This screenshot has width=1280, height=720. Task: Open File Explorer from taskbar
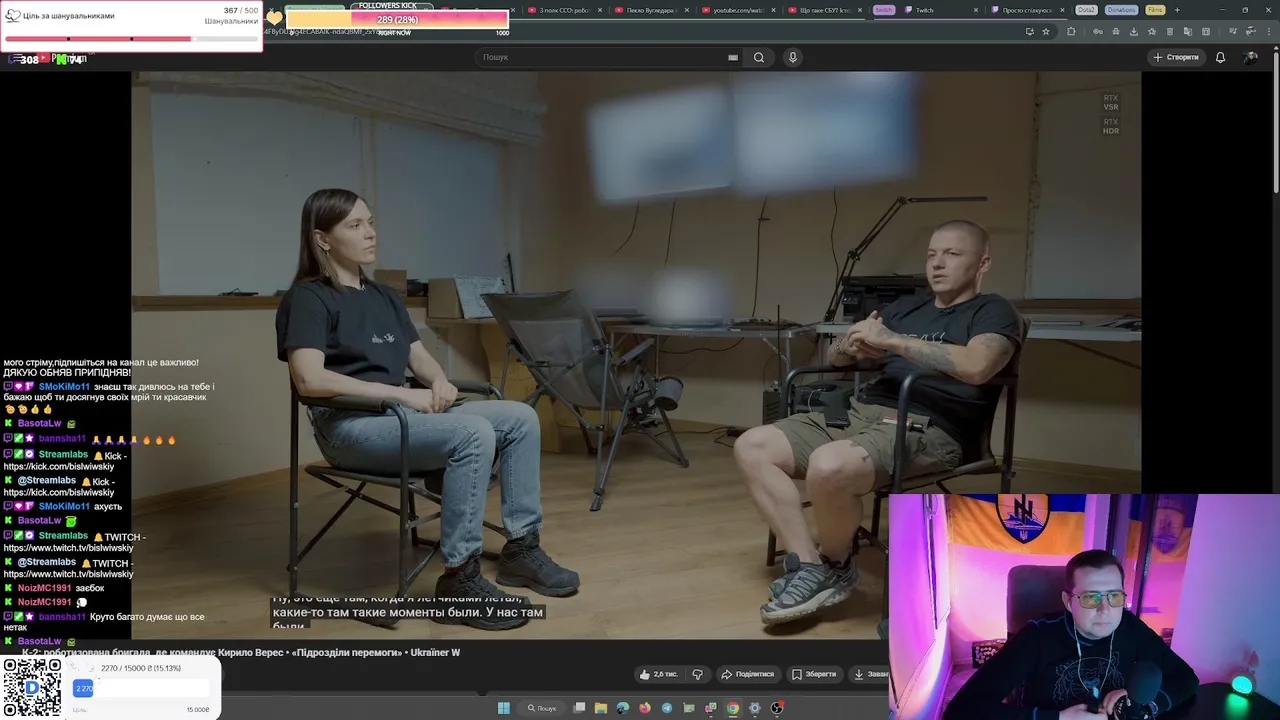601,708
